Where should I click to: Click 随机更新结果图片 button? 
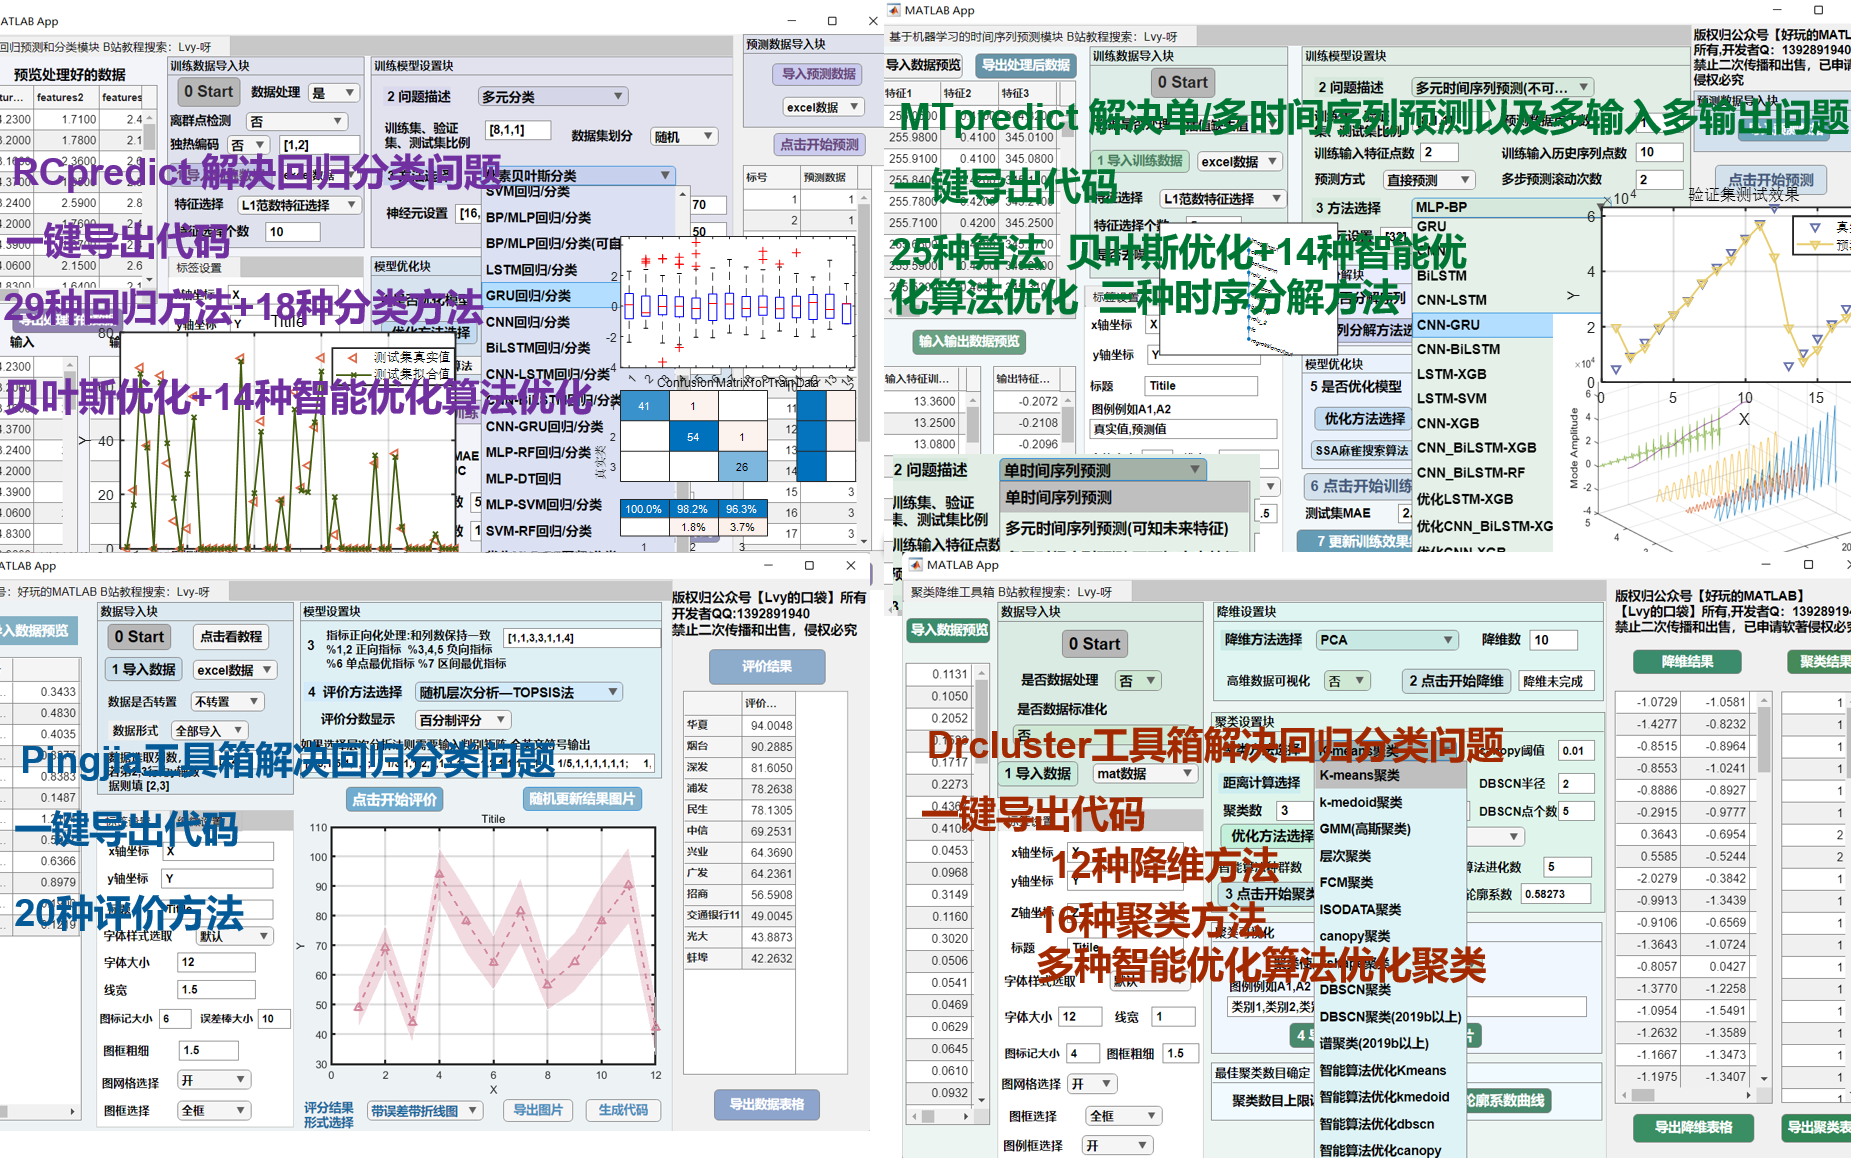tap(582, 799)
